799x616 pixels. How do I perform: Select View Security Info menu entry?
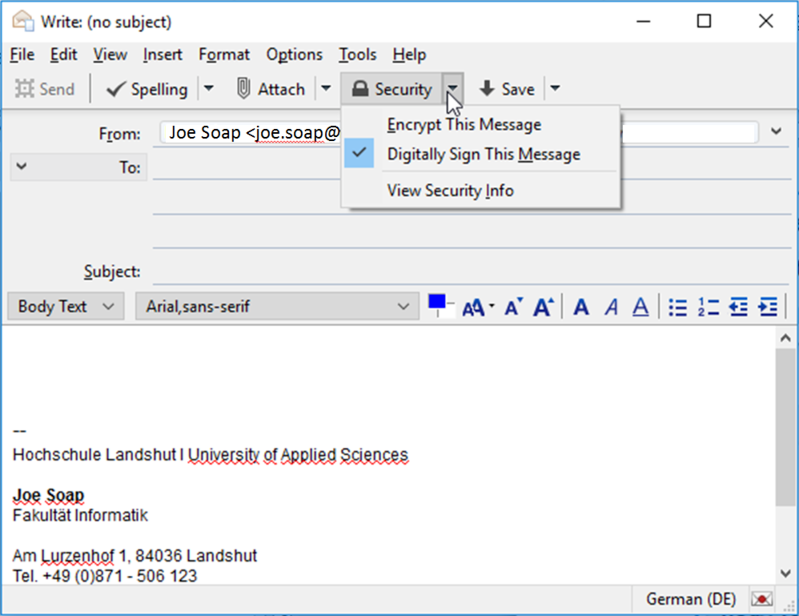(450, 190)
